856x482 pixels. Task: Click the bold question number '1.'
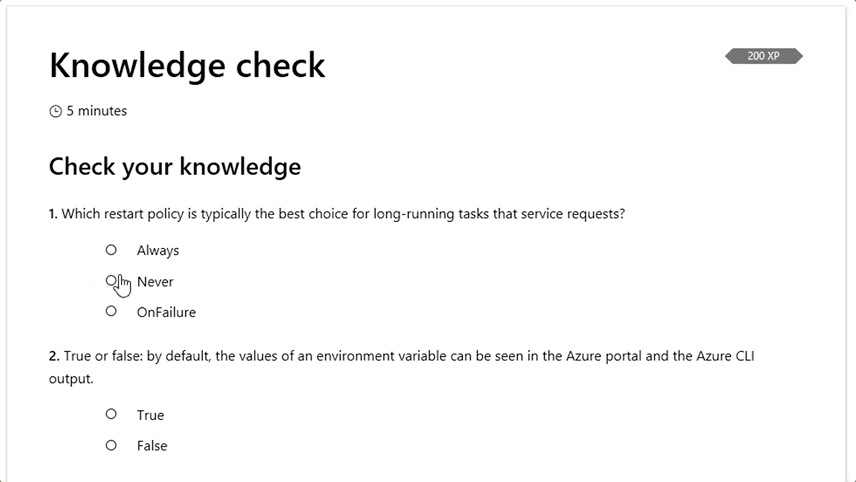coord(54,213)
